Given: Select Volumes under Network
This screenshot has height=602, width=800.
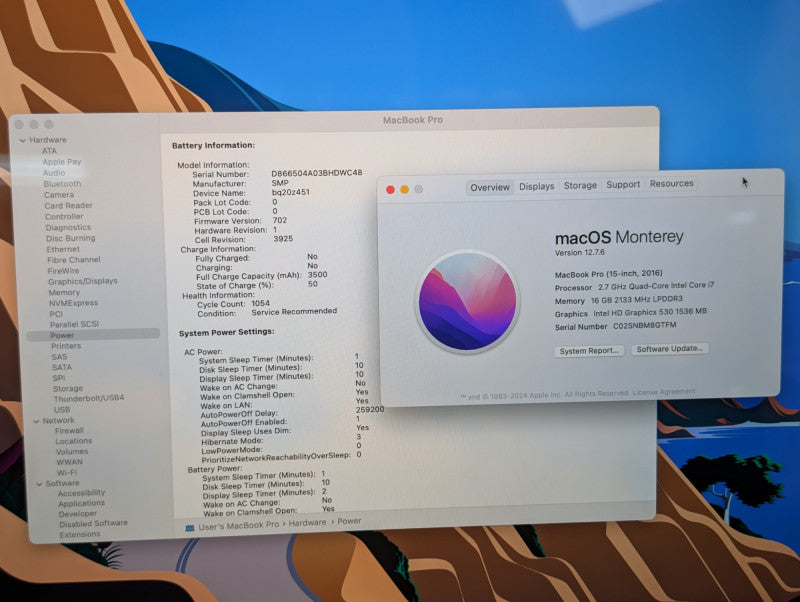Looking at the screenshot, I should (72, 452).
